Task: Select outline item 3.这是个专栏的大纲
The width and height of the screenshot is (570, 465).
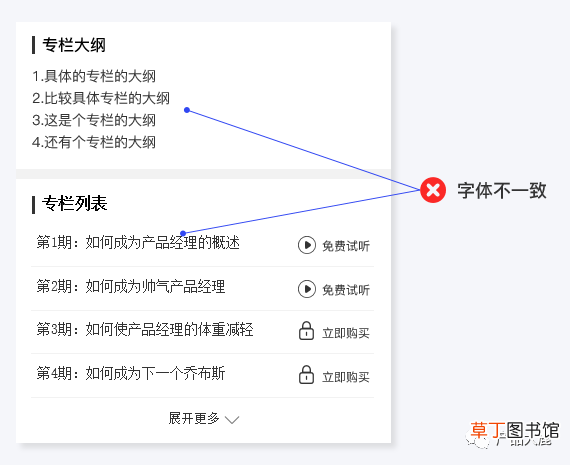Action: pos(94,120)
